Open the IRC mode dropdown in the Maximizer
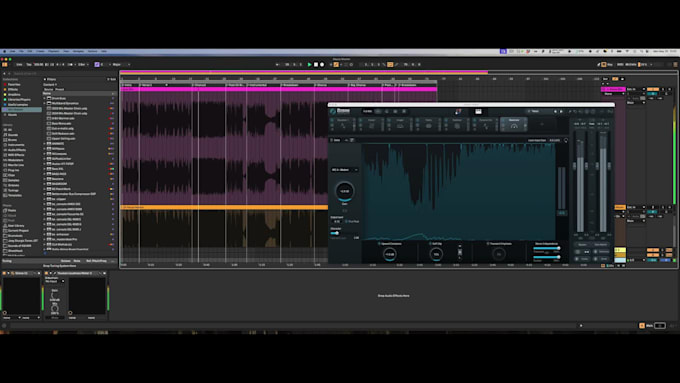This screenshot has height=383, width=680. (x=345, y=170)
